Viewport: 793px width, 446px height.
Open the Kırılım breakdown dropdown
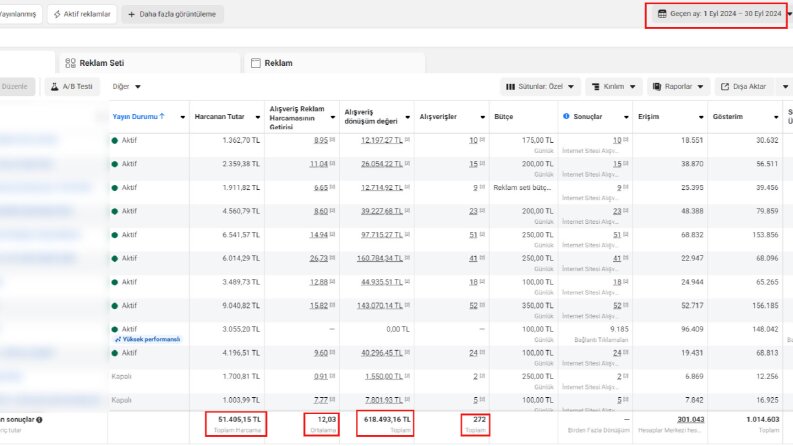(613, 86)
